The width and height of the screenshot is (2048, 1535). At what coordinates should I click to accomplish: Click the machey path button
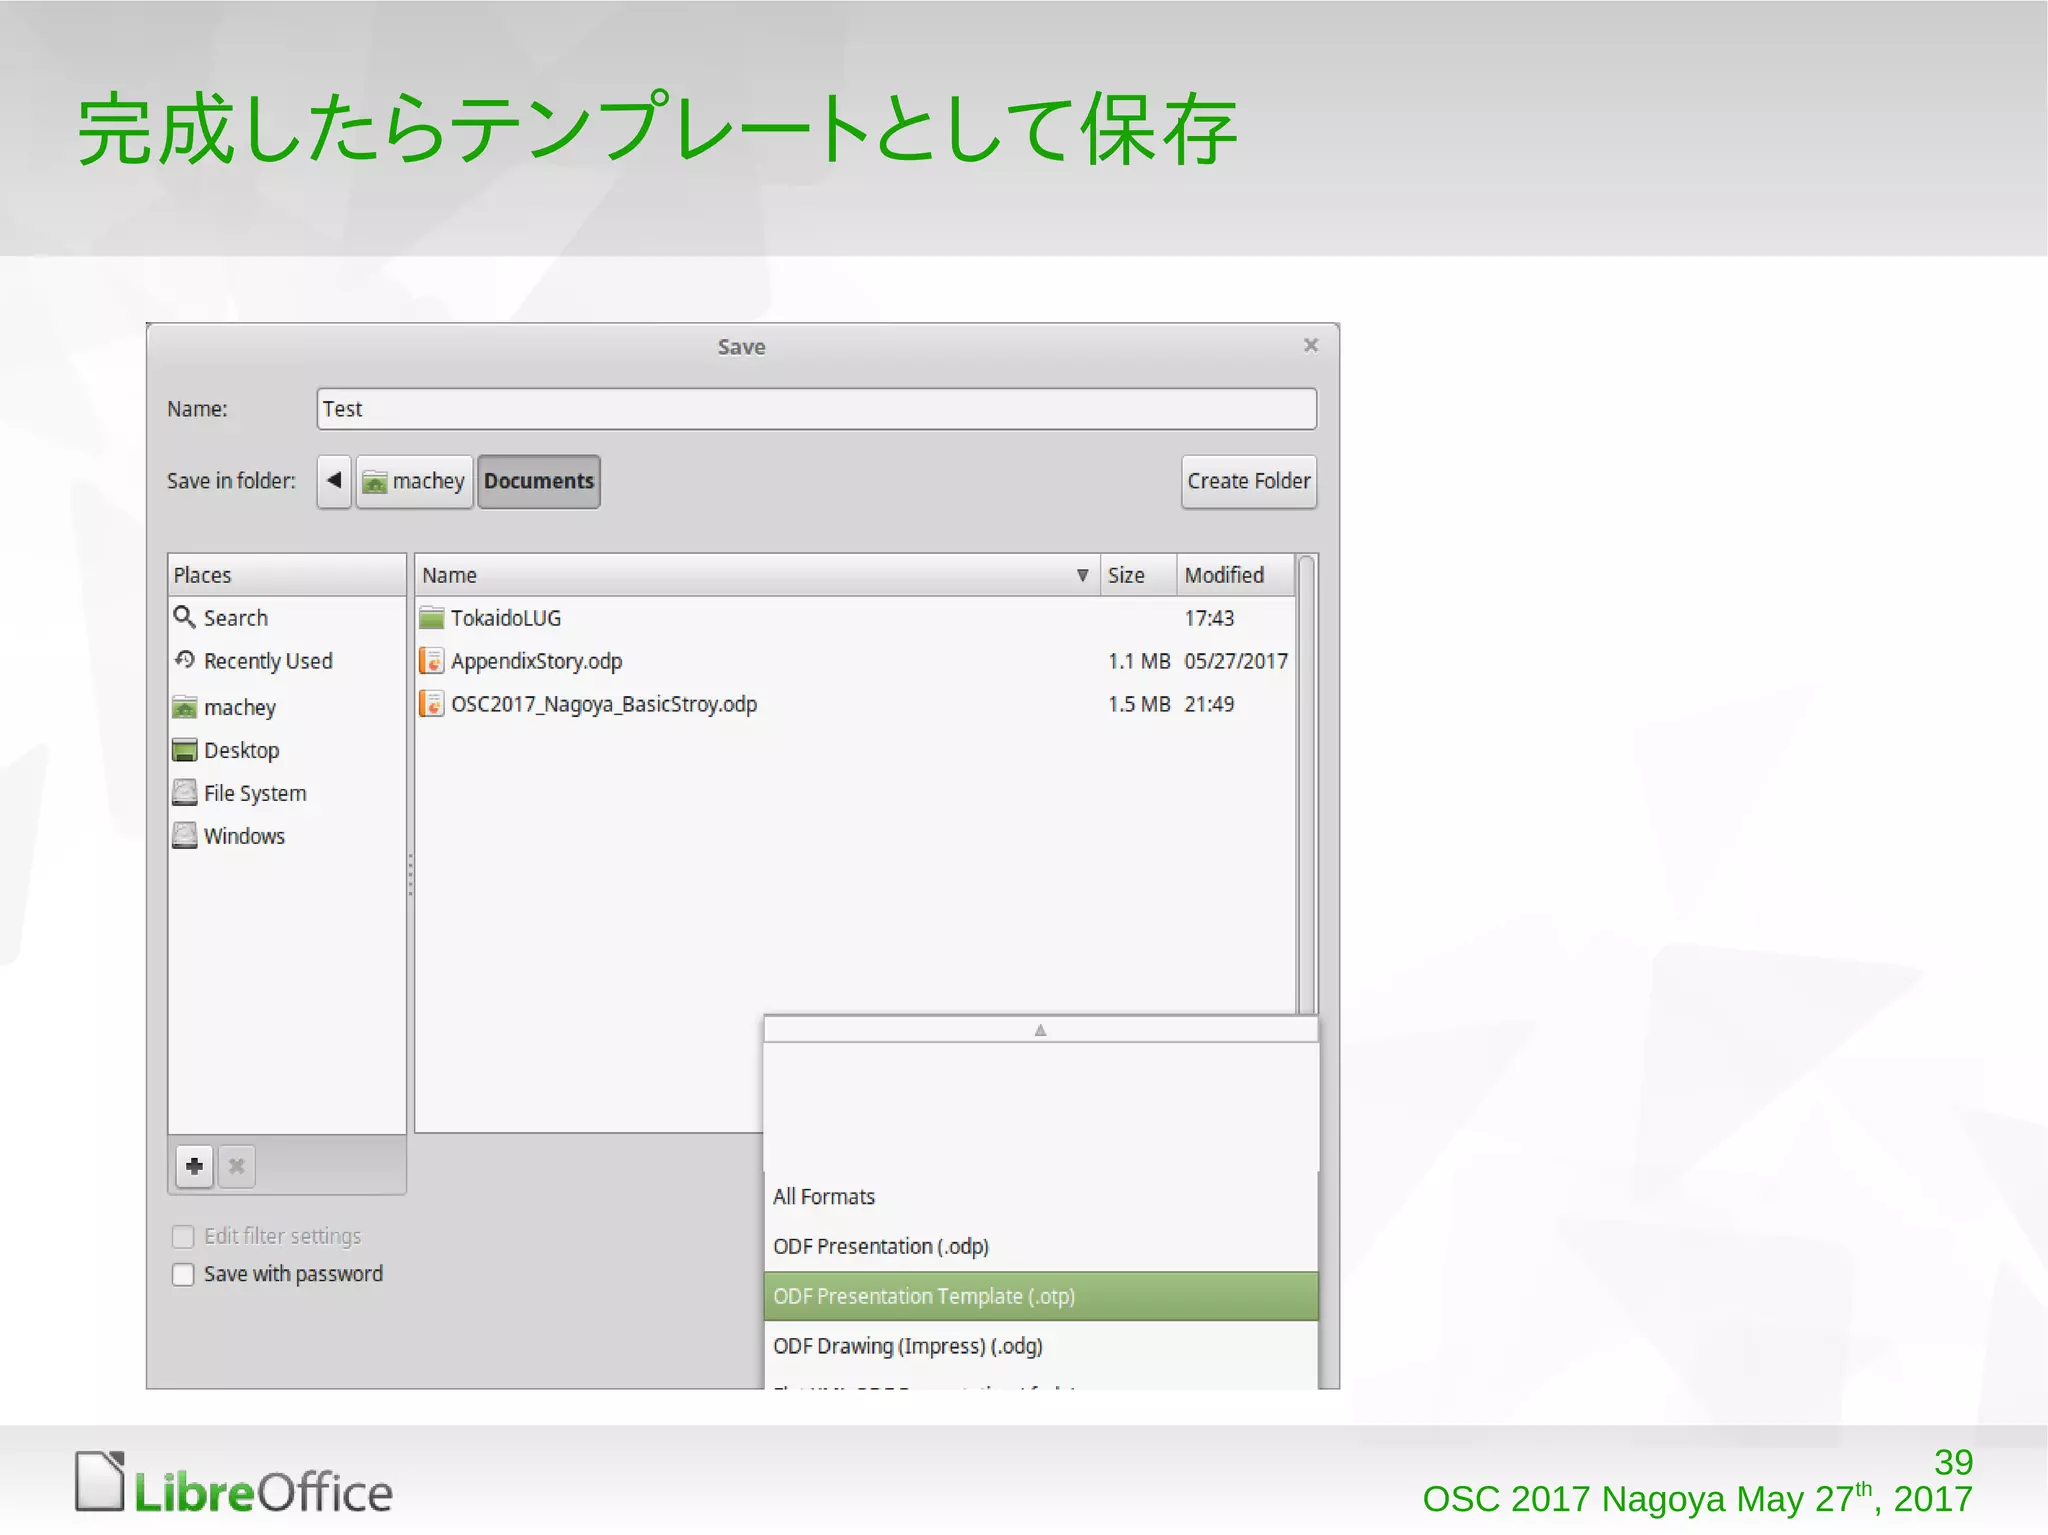coord(414,481)
